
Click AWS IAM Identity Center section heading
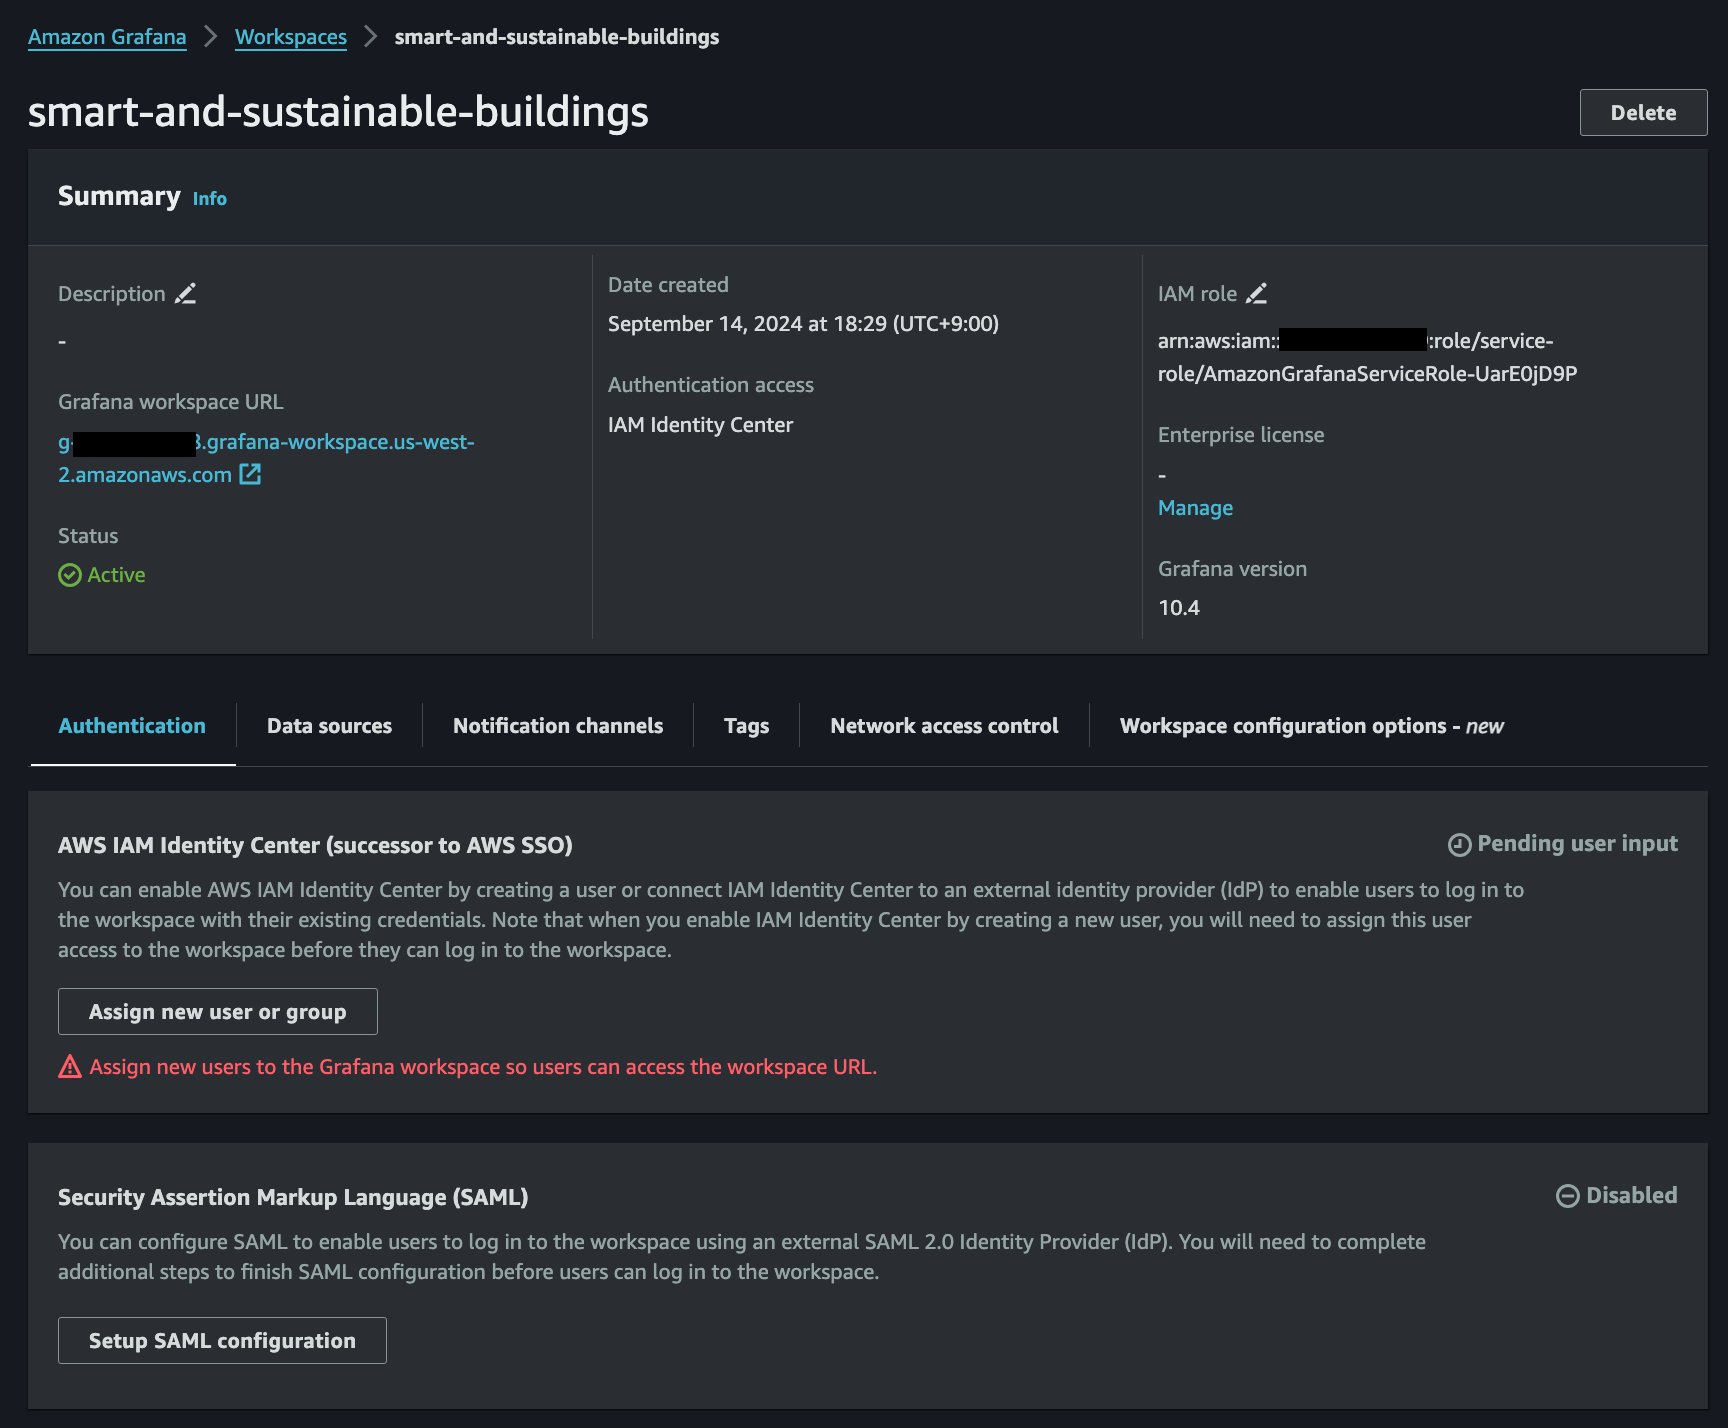[x=315, y=846]
